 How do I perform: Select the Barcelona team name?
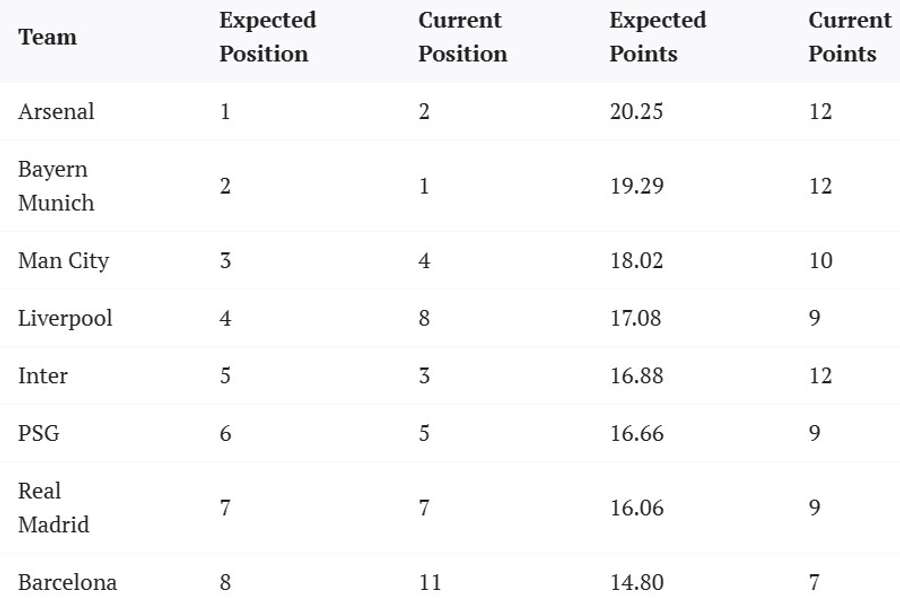point(67,582)
